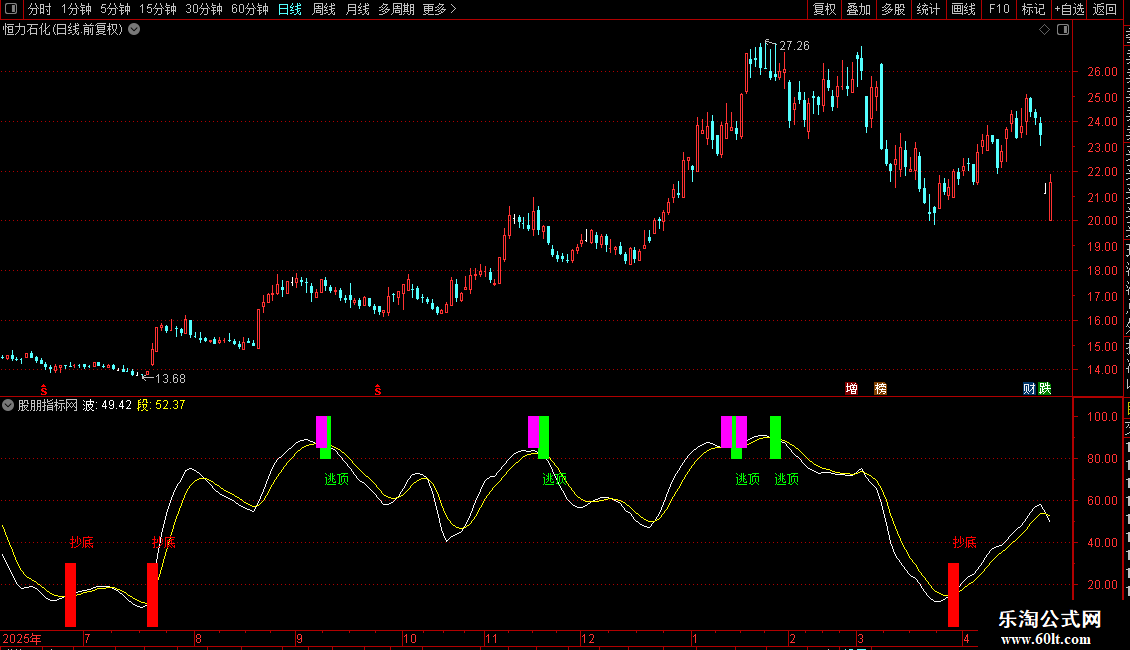Viewport: 1130px width, 650px height.
Task: Activate the 画线 drawing tools
Action: (964, 9)
